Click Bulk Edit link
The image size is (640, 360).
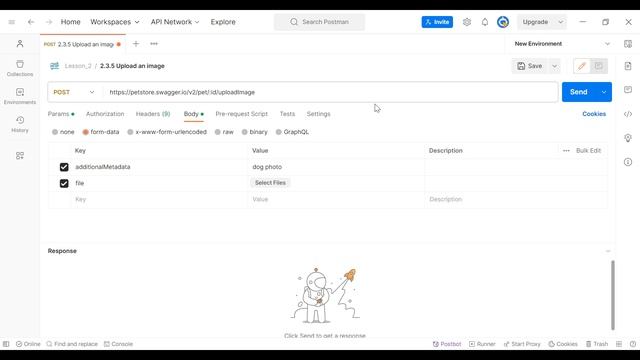(x=588, y=151)
